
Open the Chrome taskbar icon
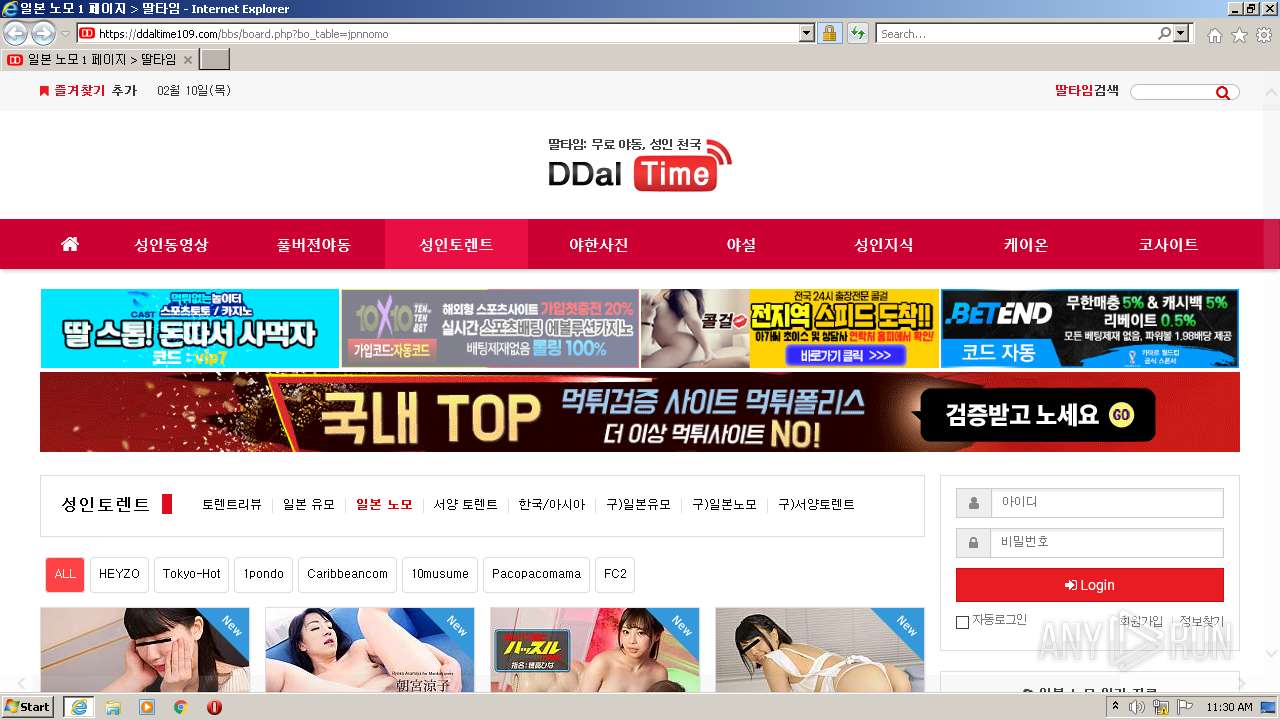pyautogui.click(x=181, y=707)
